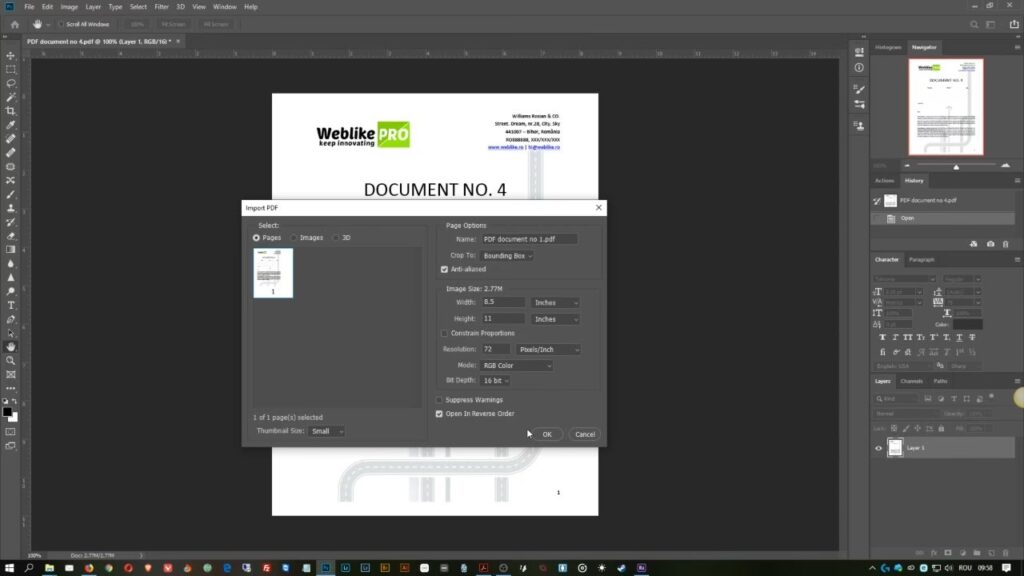Image resolution: width=1024 pixels, height=576 pixels.
Task: Select the Rectangular Marquee tool
Action: coord(11,70)
